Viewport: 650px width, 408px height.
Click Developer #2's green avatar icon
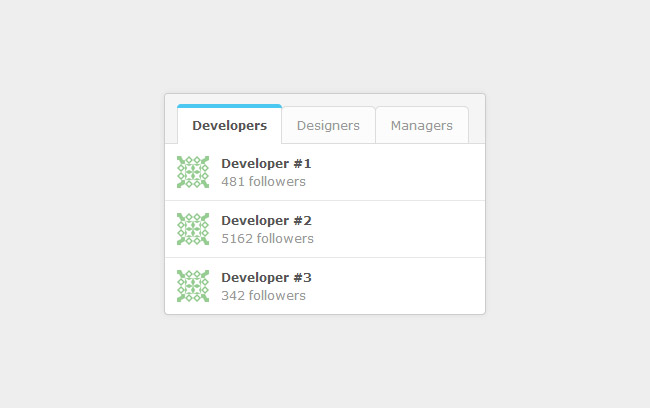click(193, 229)
